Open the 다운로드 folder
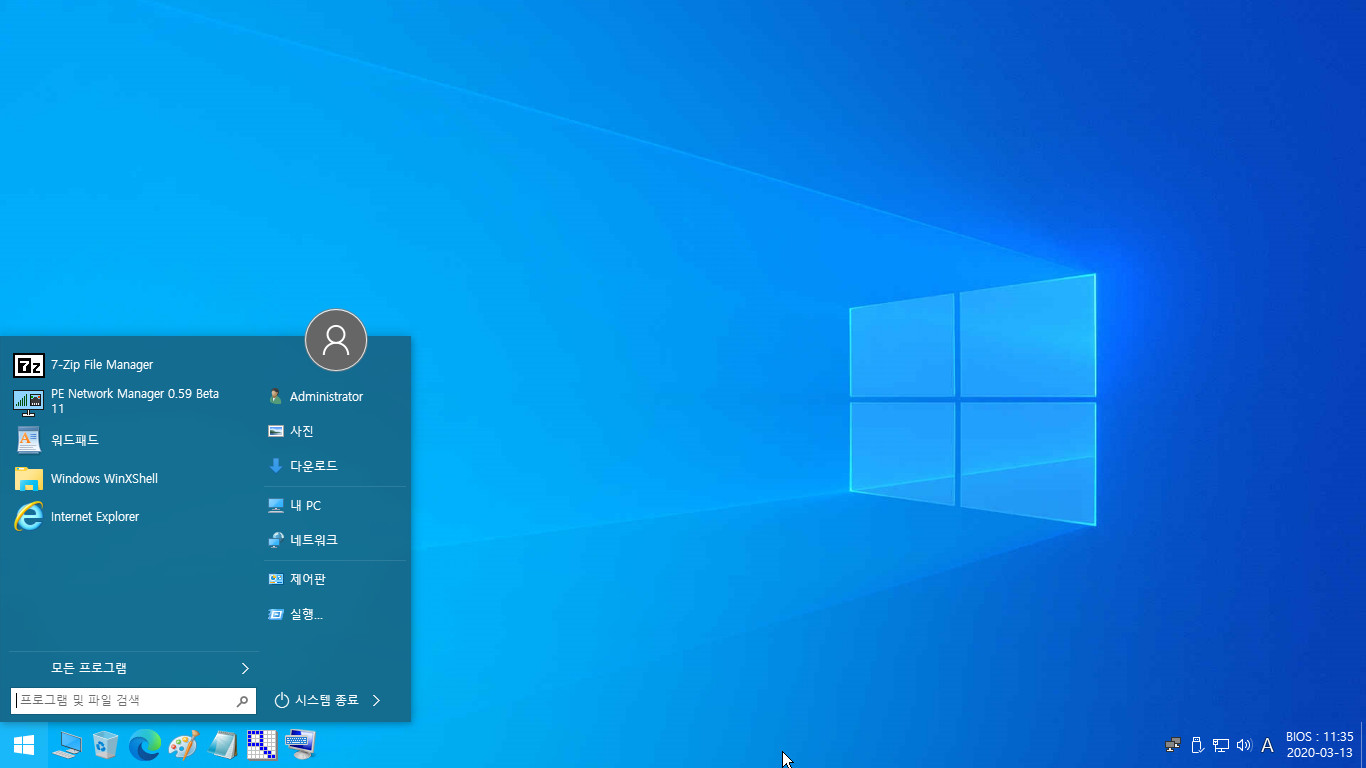This screenshot has width=1366, height=768. [x=335, y=466]
